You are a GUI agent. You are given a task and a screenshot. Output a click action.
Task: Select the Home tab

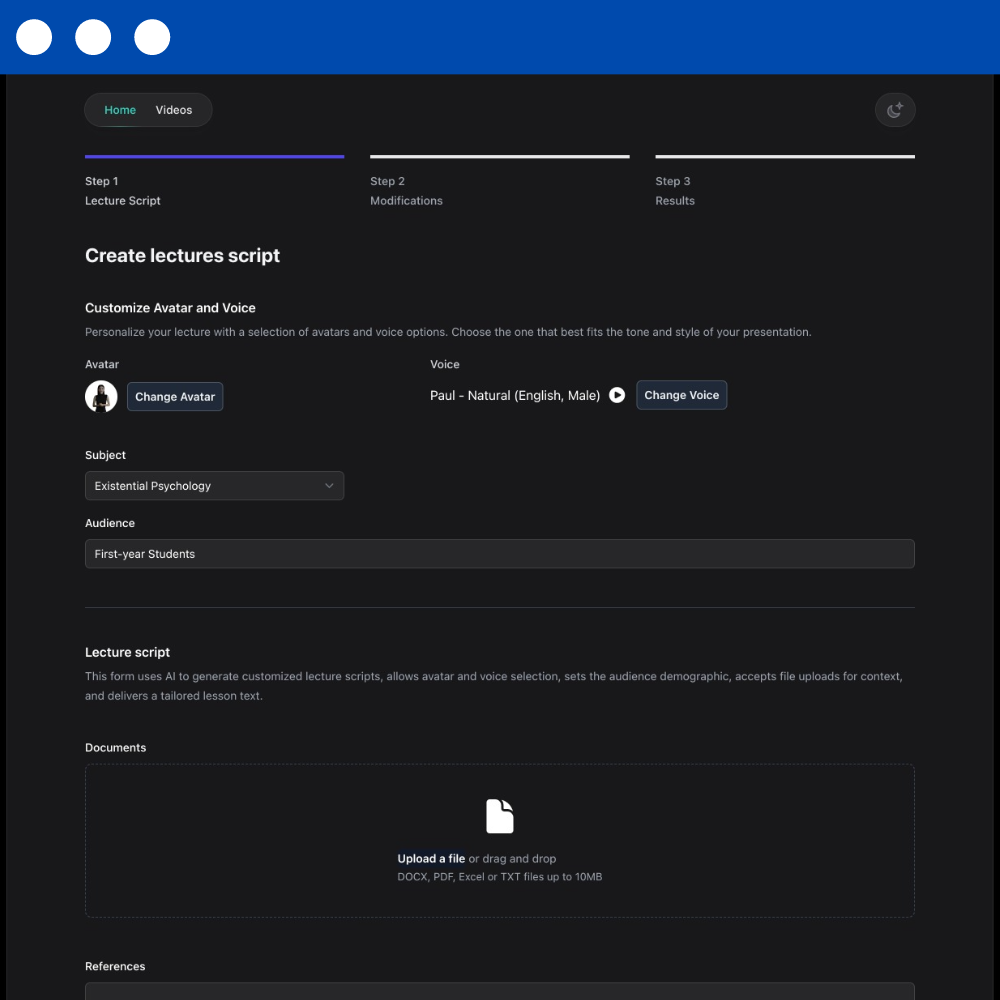[120, 109]
